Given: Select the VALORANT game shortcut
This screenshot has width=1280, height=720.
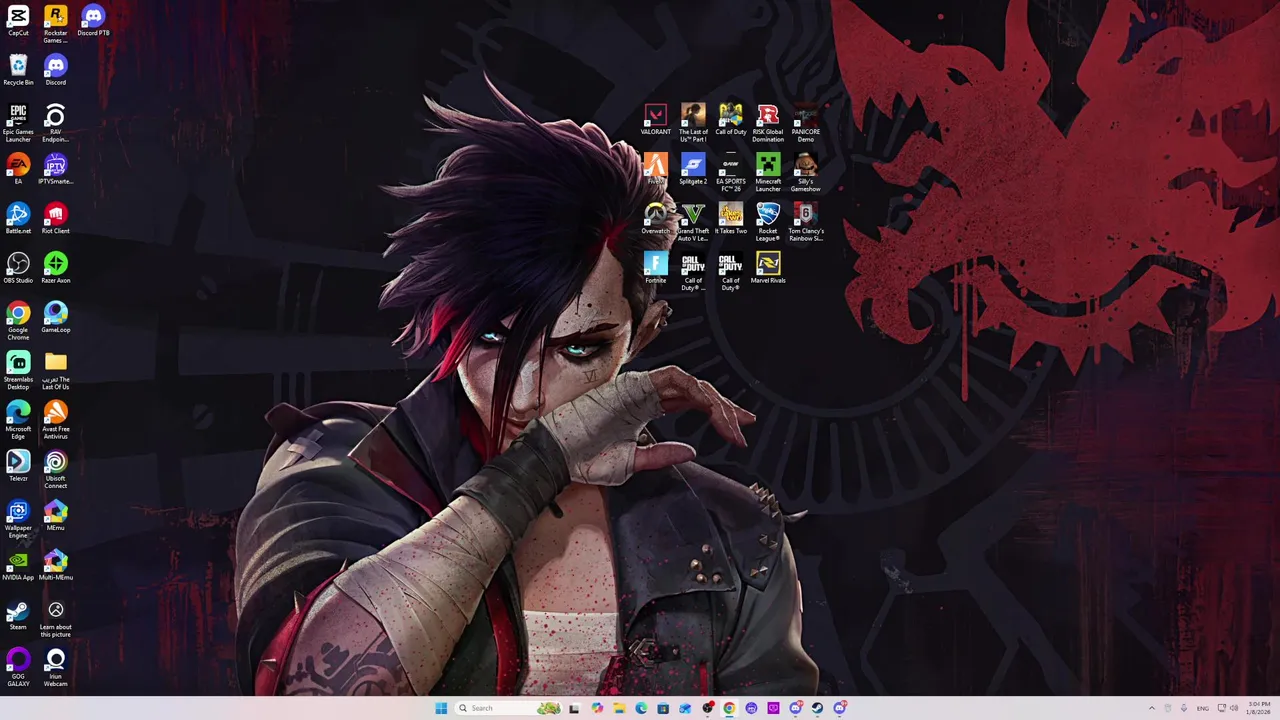Looking at the screenshot, I should (x=656, y=119).
